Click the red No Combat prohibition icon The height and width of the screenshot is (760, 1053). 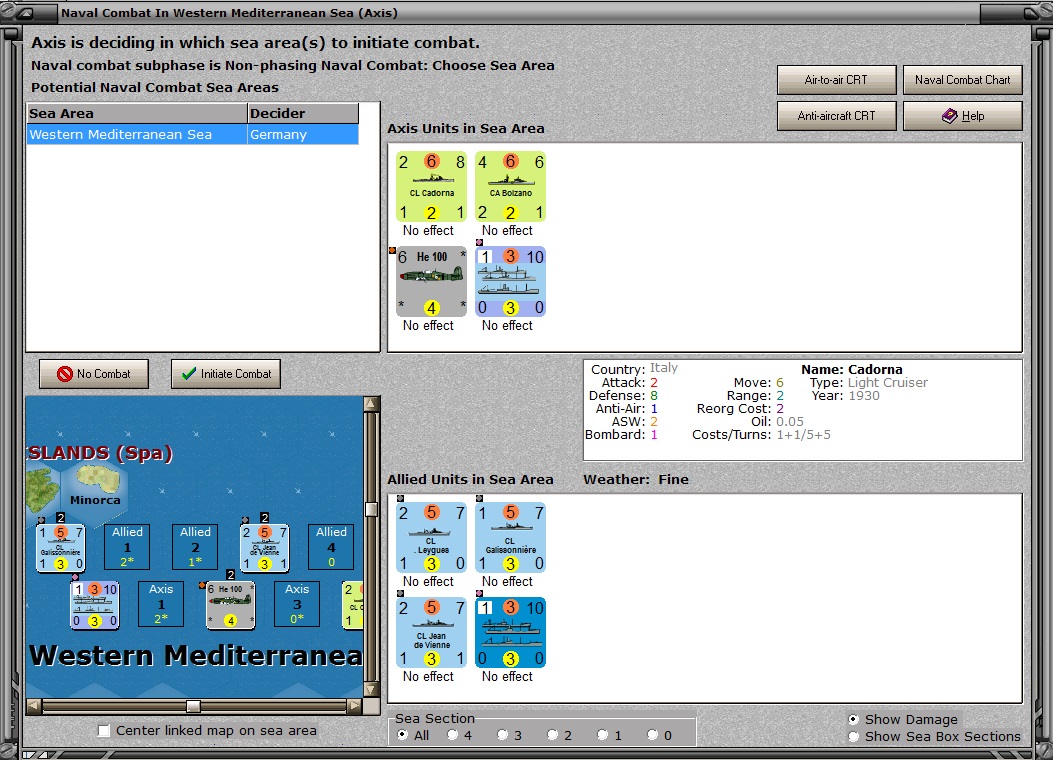64,374
